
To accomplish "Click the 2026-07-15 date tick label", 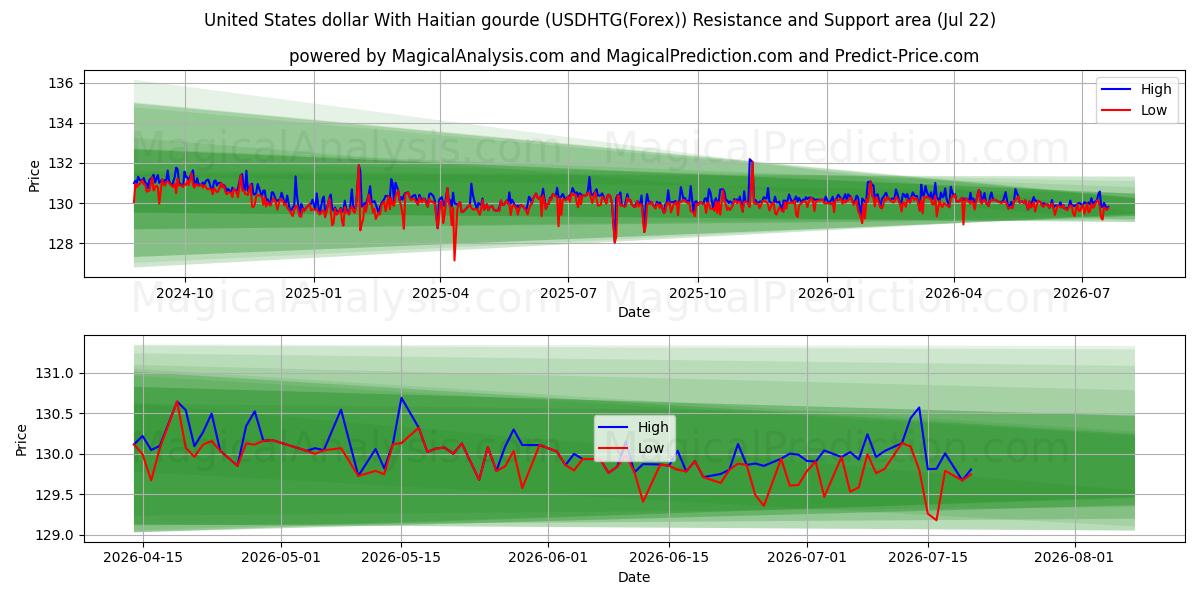I will (927, 558).
